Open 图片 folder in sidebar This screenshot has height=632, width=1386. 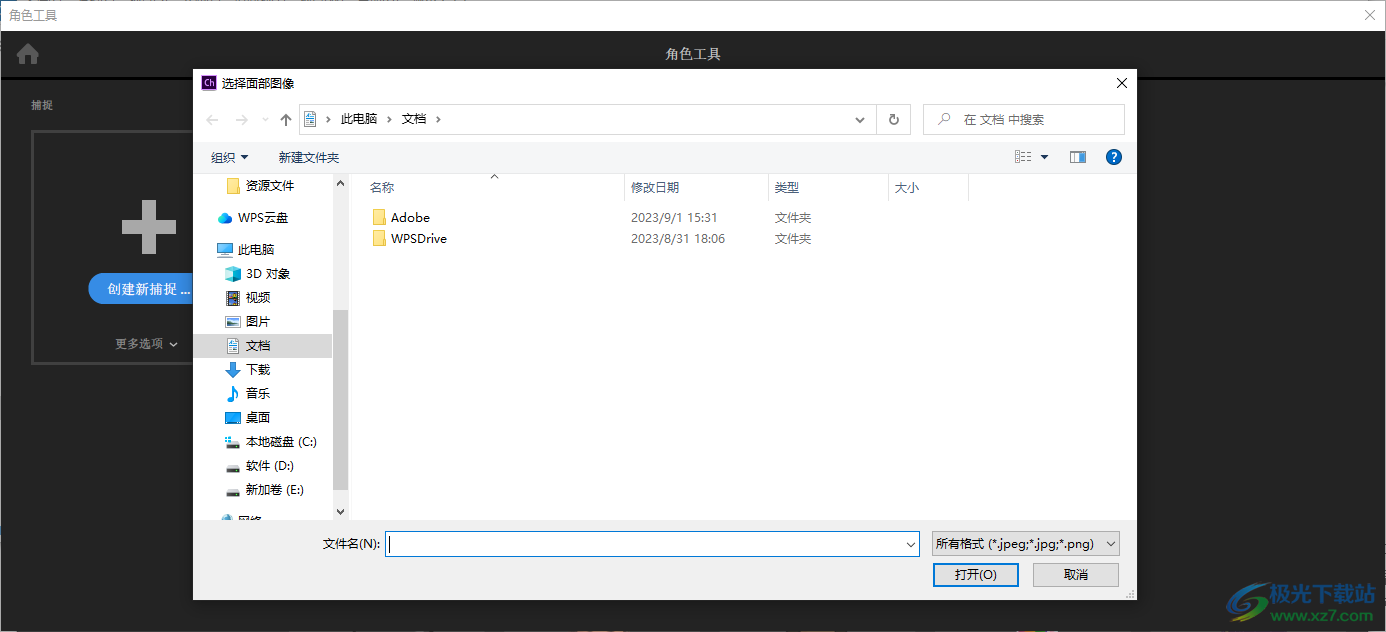coord(258,322)
